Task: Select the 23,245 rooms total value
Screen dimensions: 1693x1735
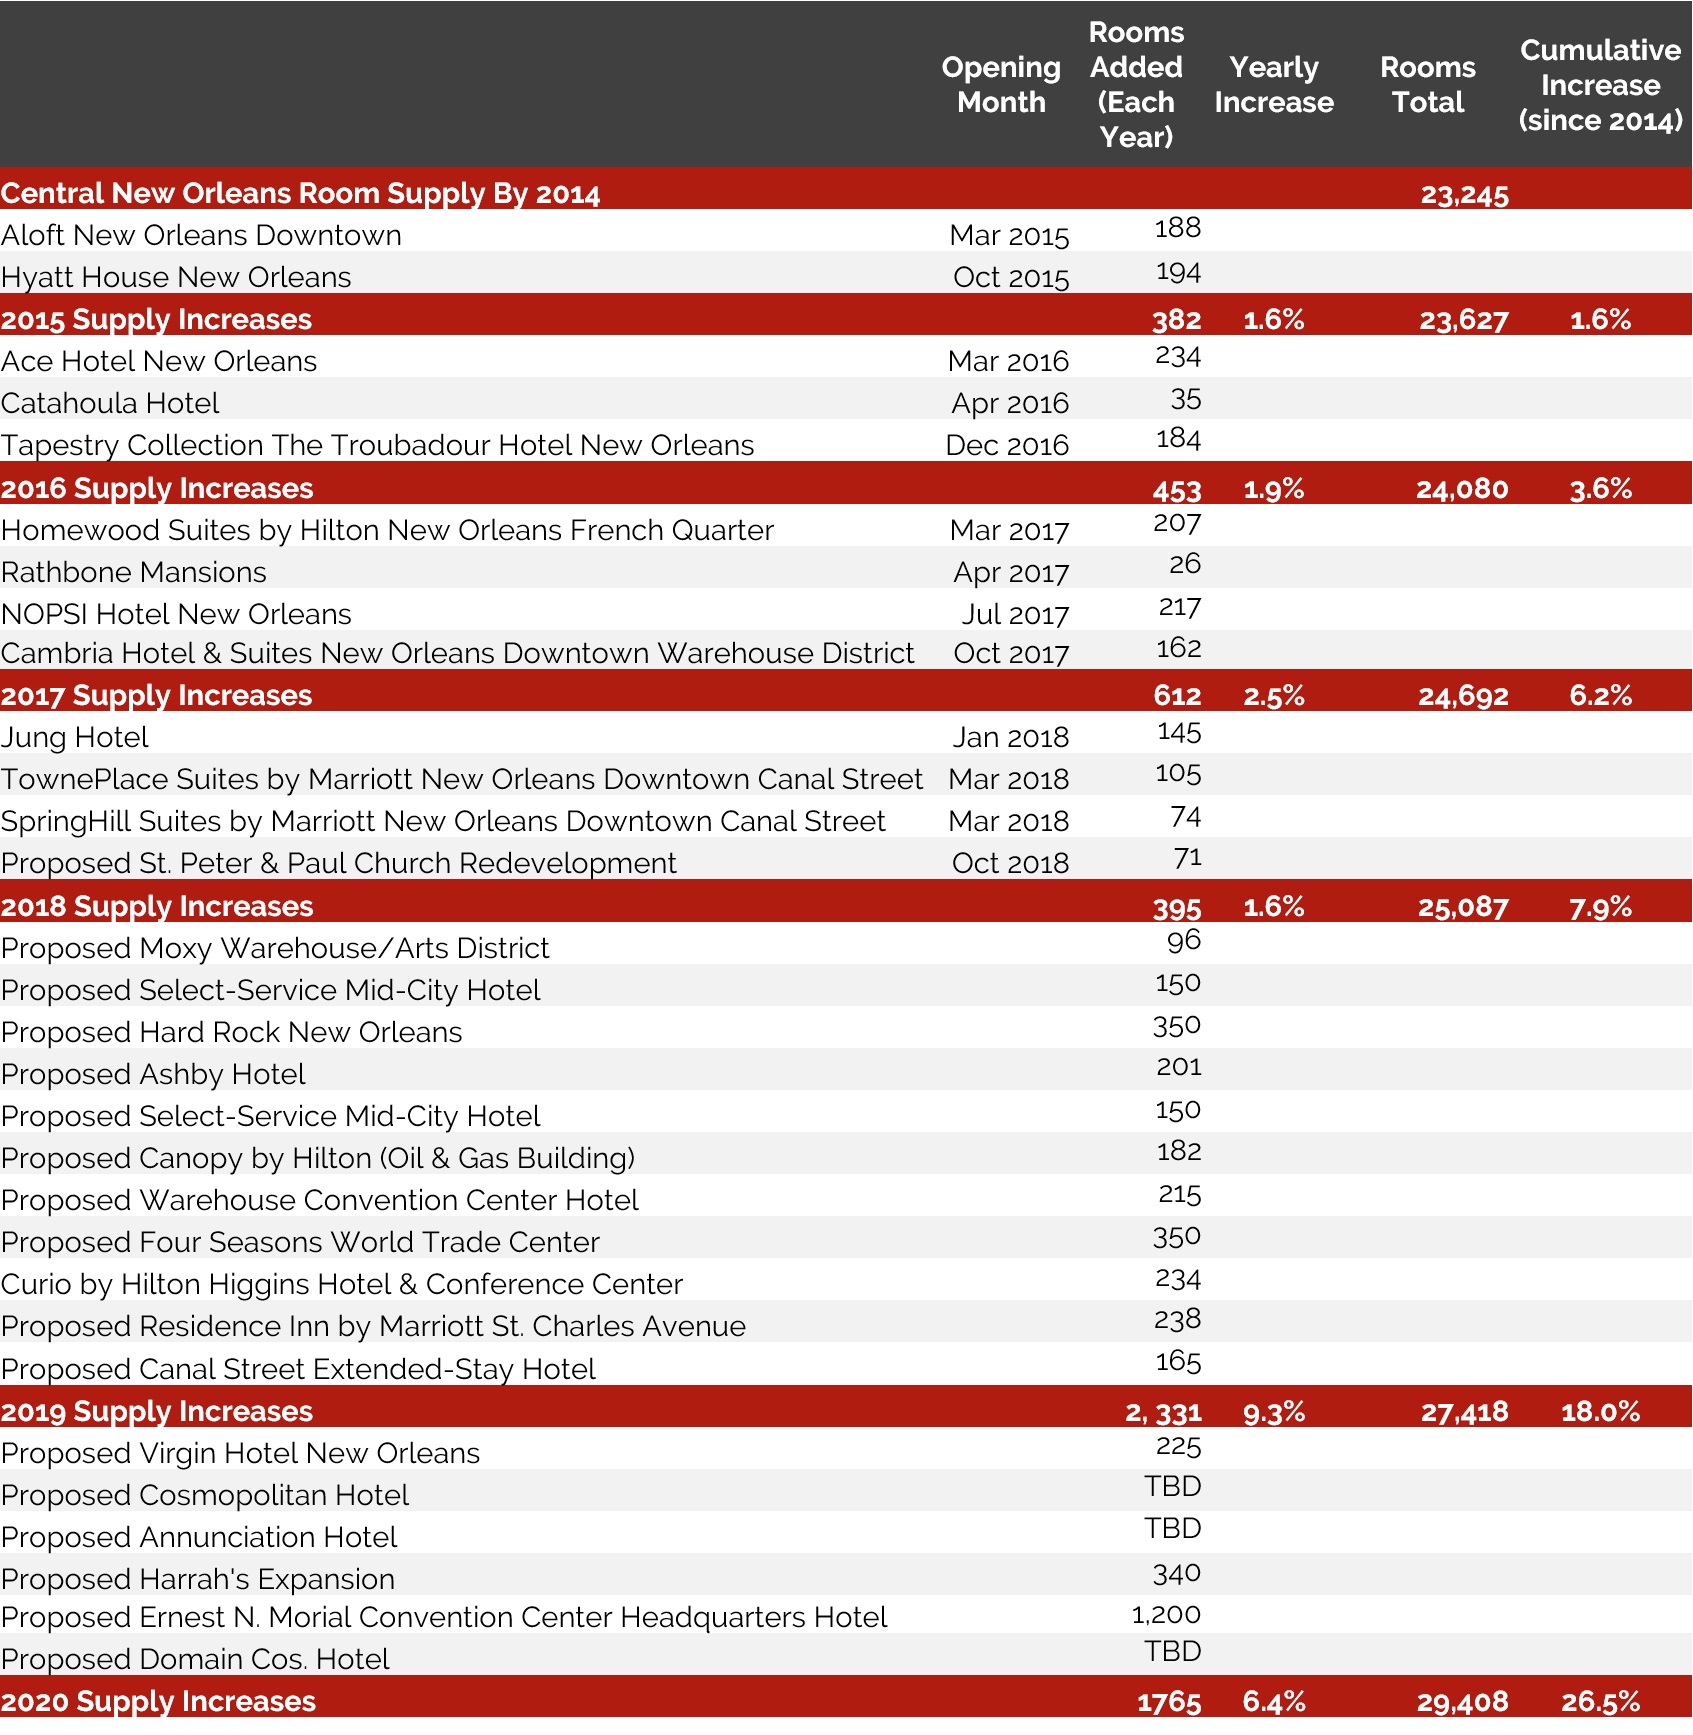Action: pyautogui.click(x=1463, y=194)
